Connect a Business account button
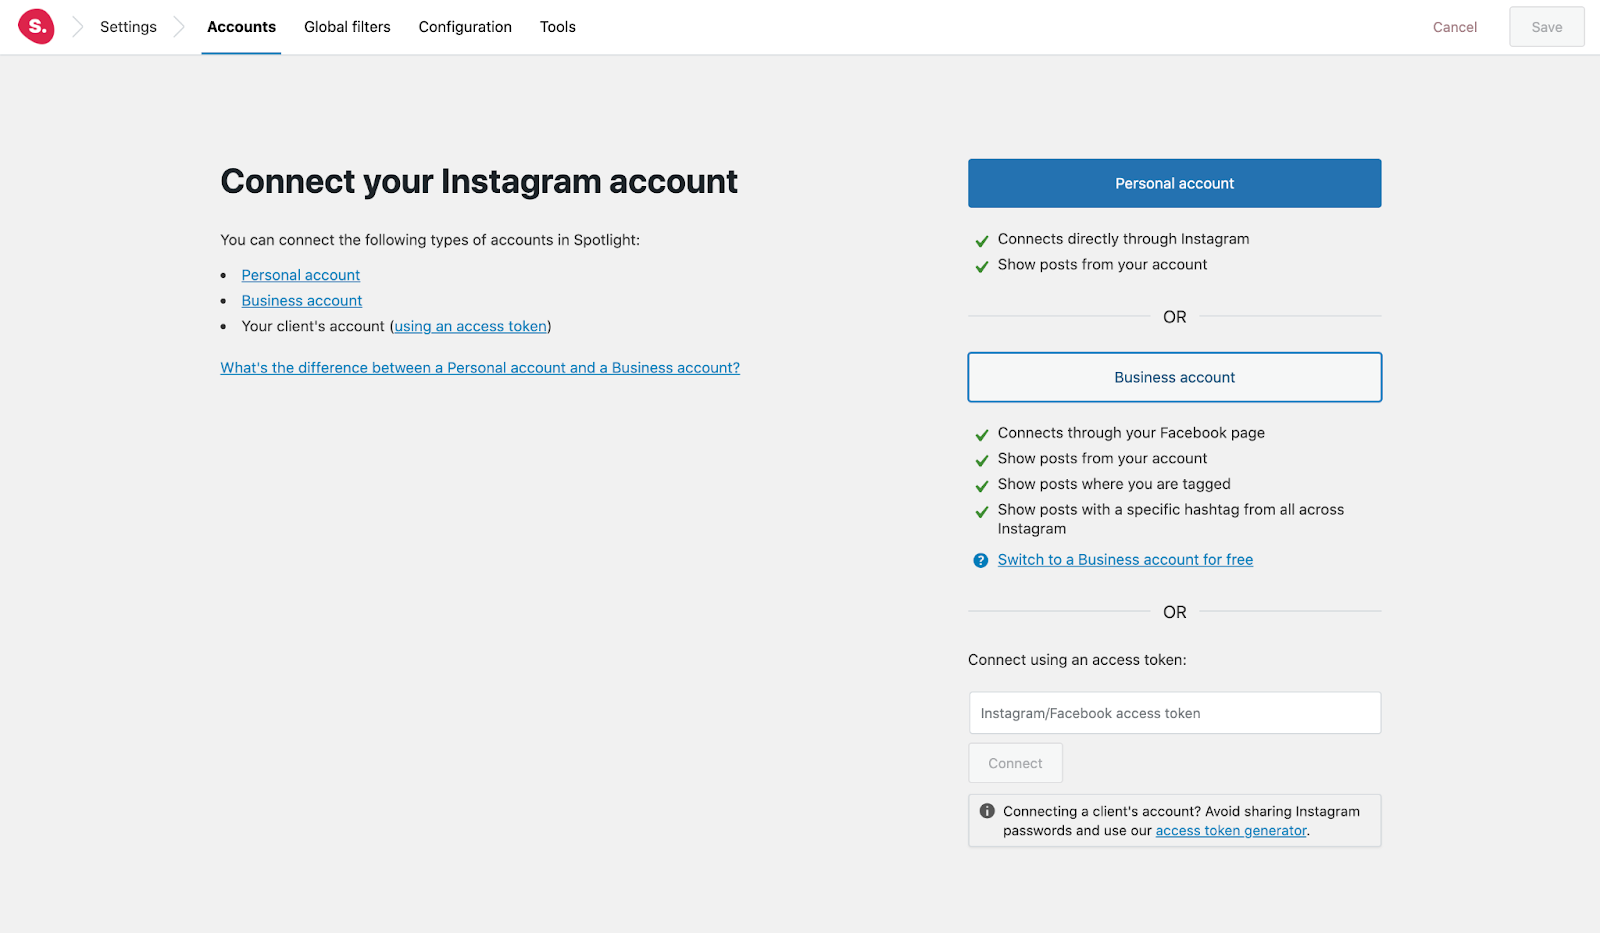The width and height of the screenshot is (1600, 933). [1175, 377]
